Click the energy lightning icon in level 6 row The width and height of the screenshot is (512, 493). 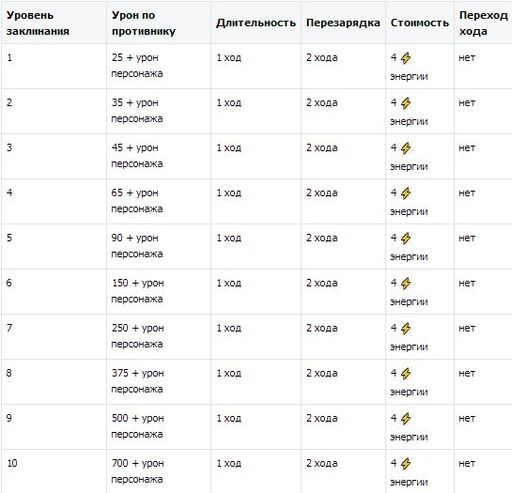pos(406,284)
